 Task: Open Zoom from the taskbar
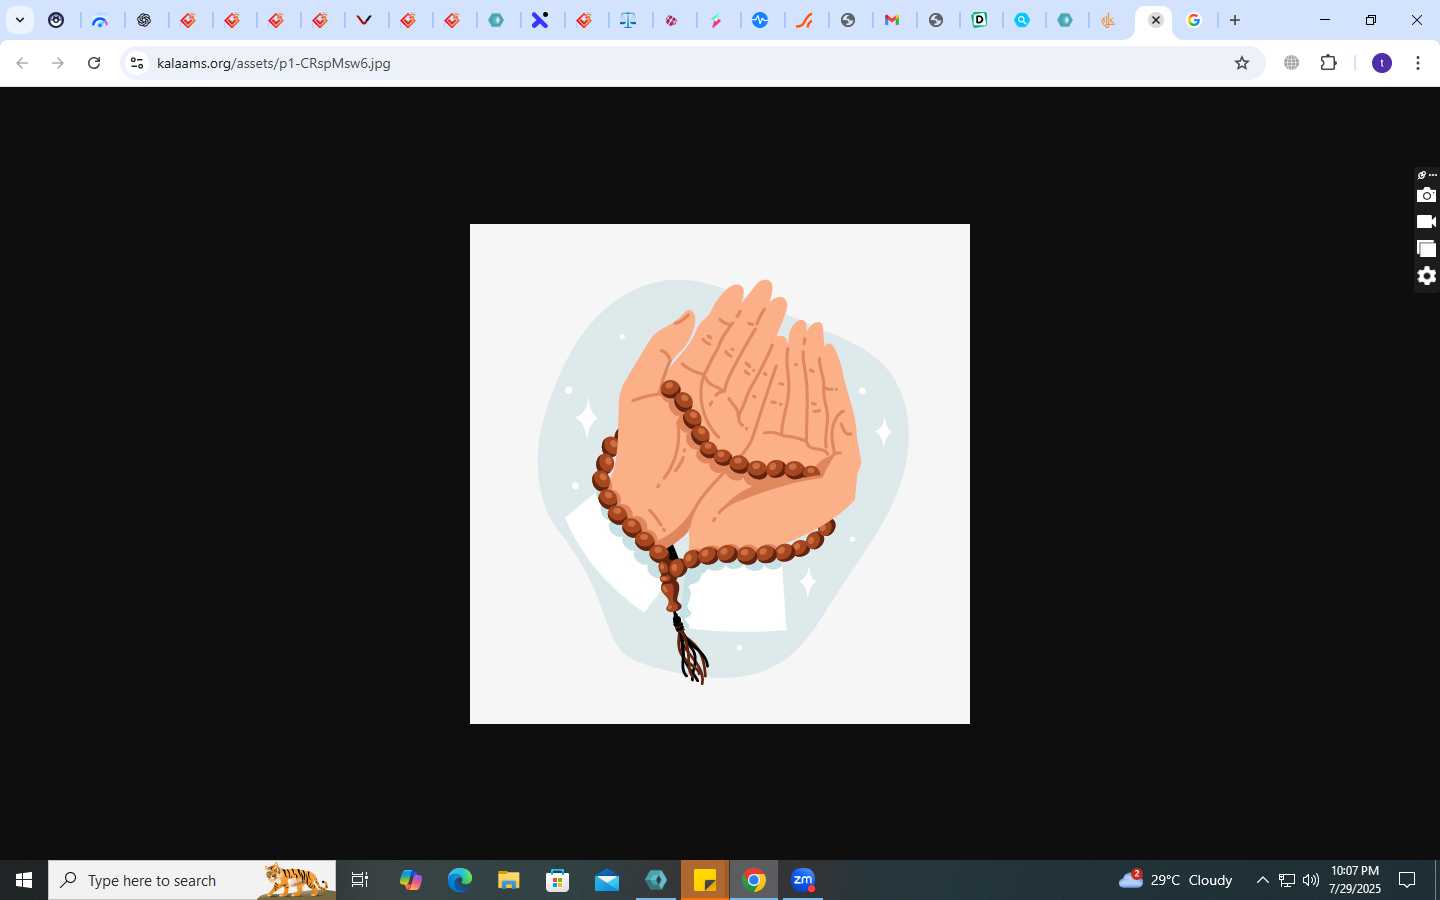pyautogui.click(x=803, y=880)
